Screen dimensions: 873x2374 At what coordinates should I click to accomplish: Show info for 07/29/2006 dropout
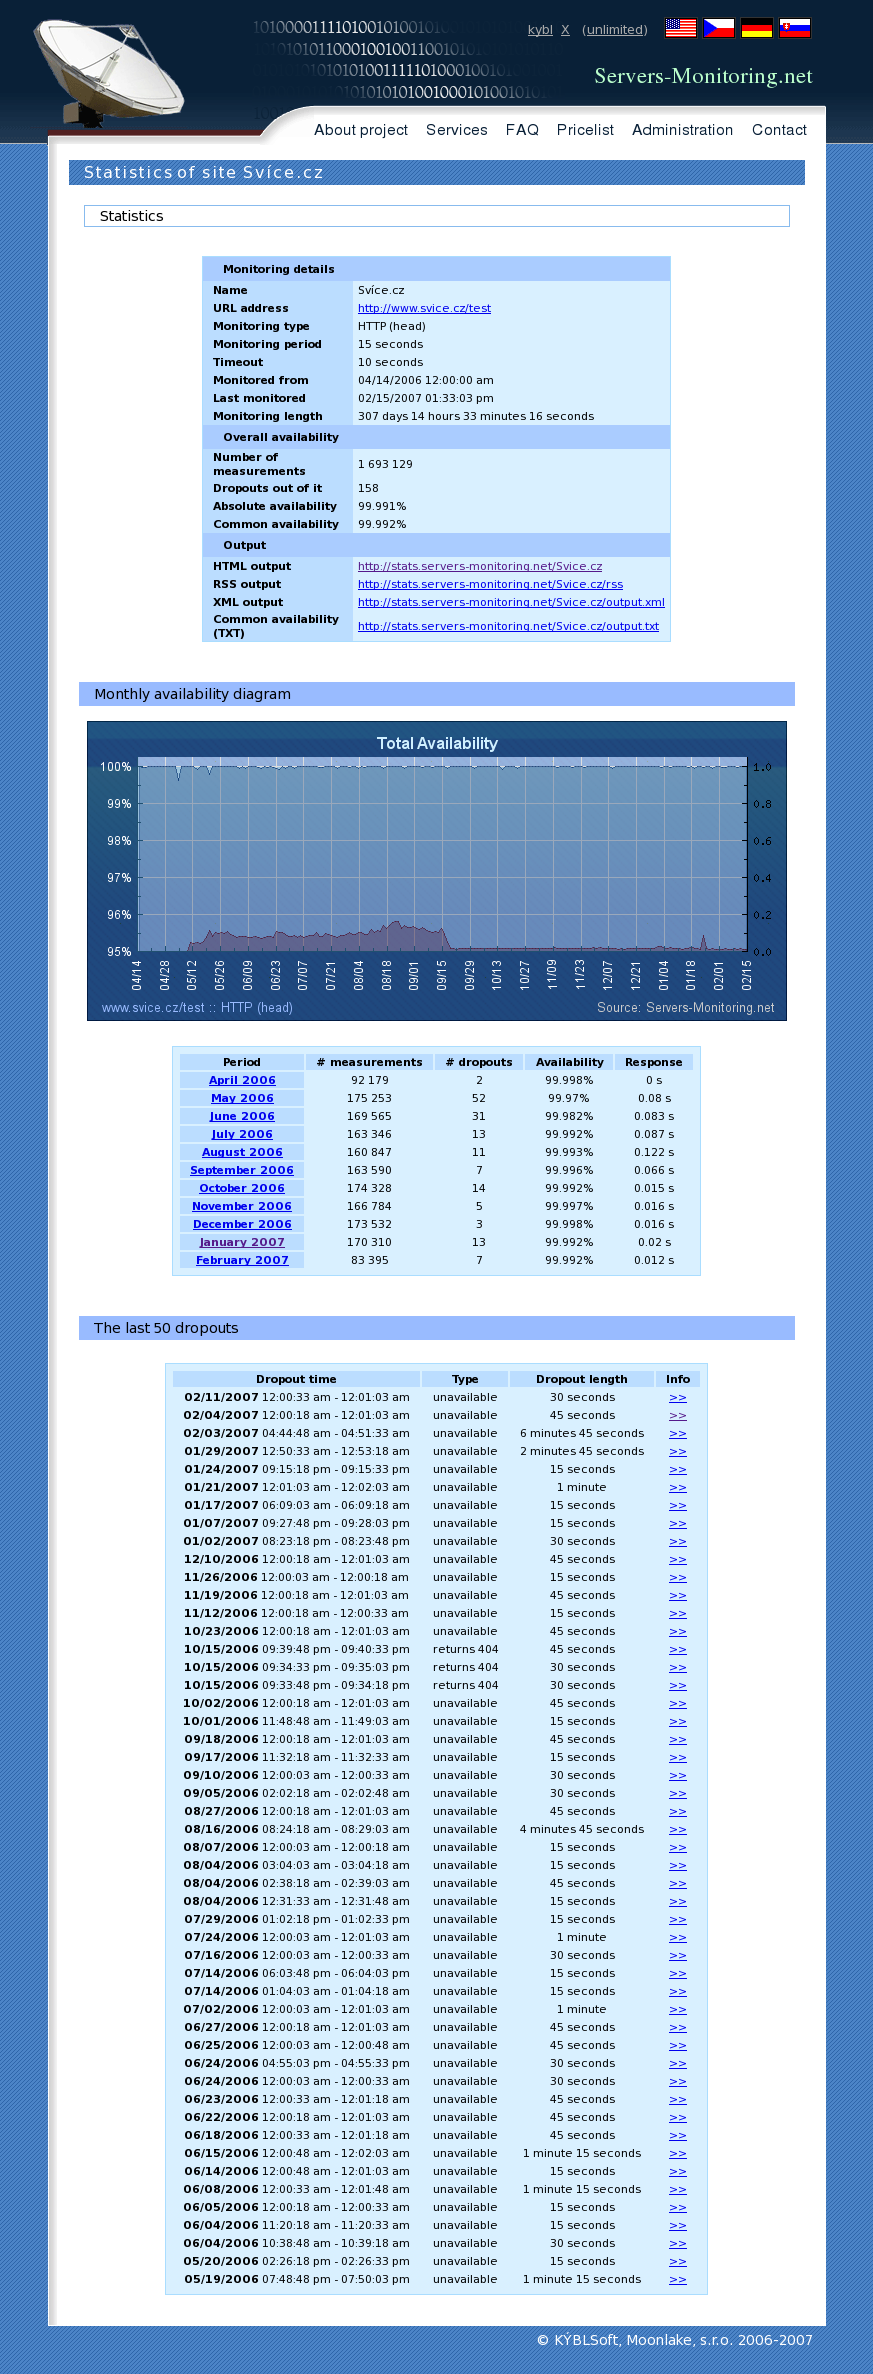pos(678,1920)
